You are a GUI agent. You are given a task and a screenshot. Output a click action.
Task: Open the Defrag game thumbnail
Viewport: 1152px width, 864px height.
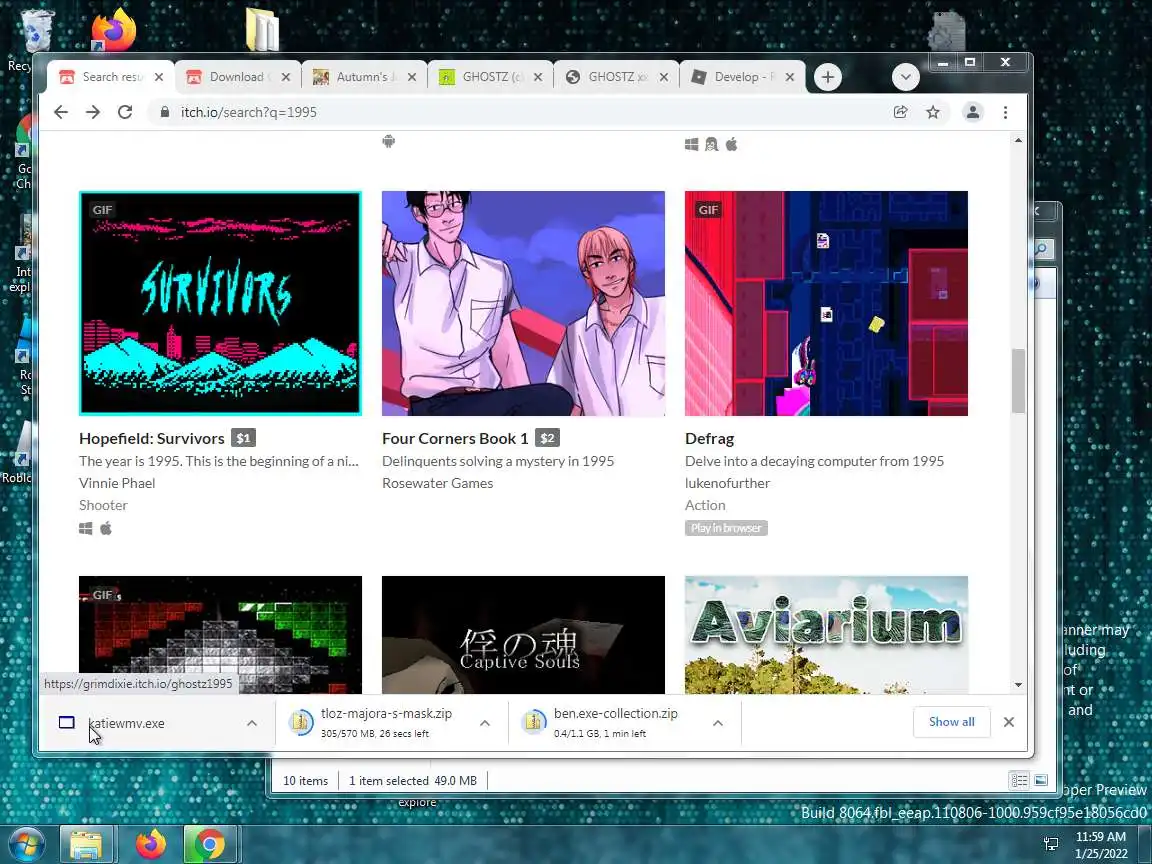pyautogui.click(x=826, y=303)
